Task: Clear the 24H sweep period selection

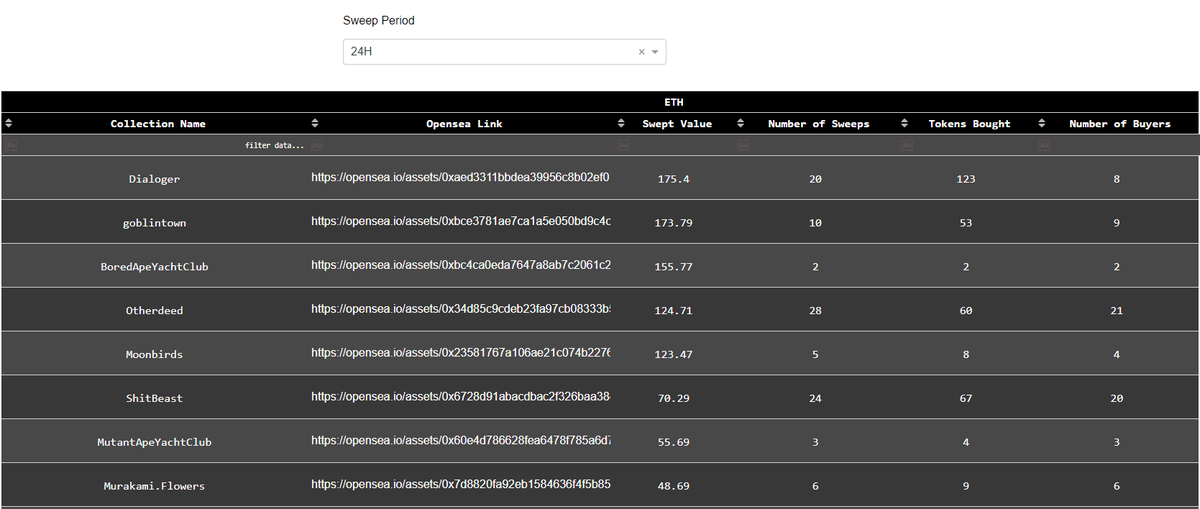Action: tap(642, 52)
